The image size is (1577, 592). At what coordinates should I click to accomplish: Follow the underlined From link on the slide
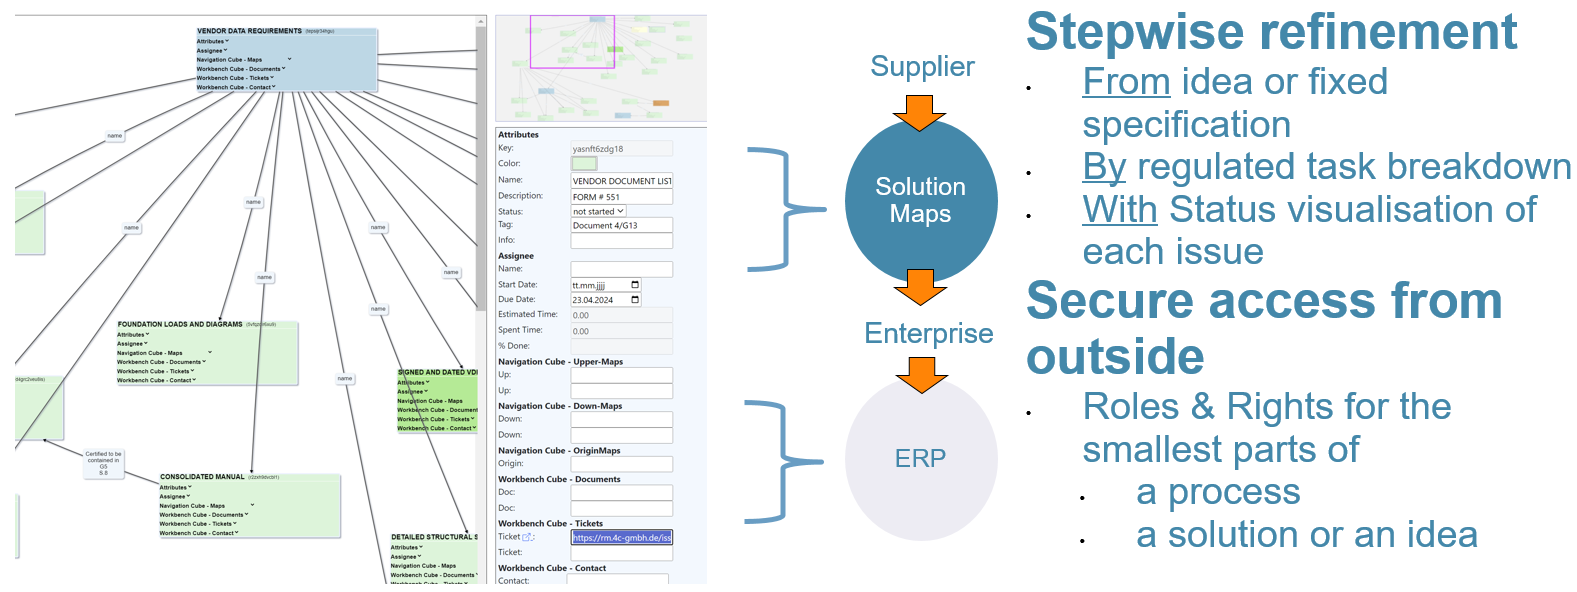point(1126,81)
